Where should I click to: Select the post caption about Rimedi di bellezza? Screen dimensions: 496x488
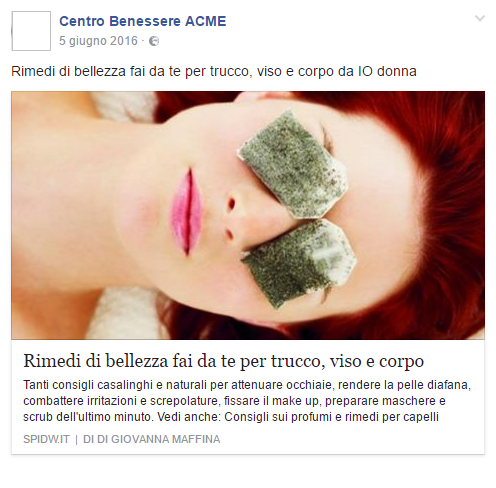pos(214,71)
